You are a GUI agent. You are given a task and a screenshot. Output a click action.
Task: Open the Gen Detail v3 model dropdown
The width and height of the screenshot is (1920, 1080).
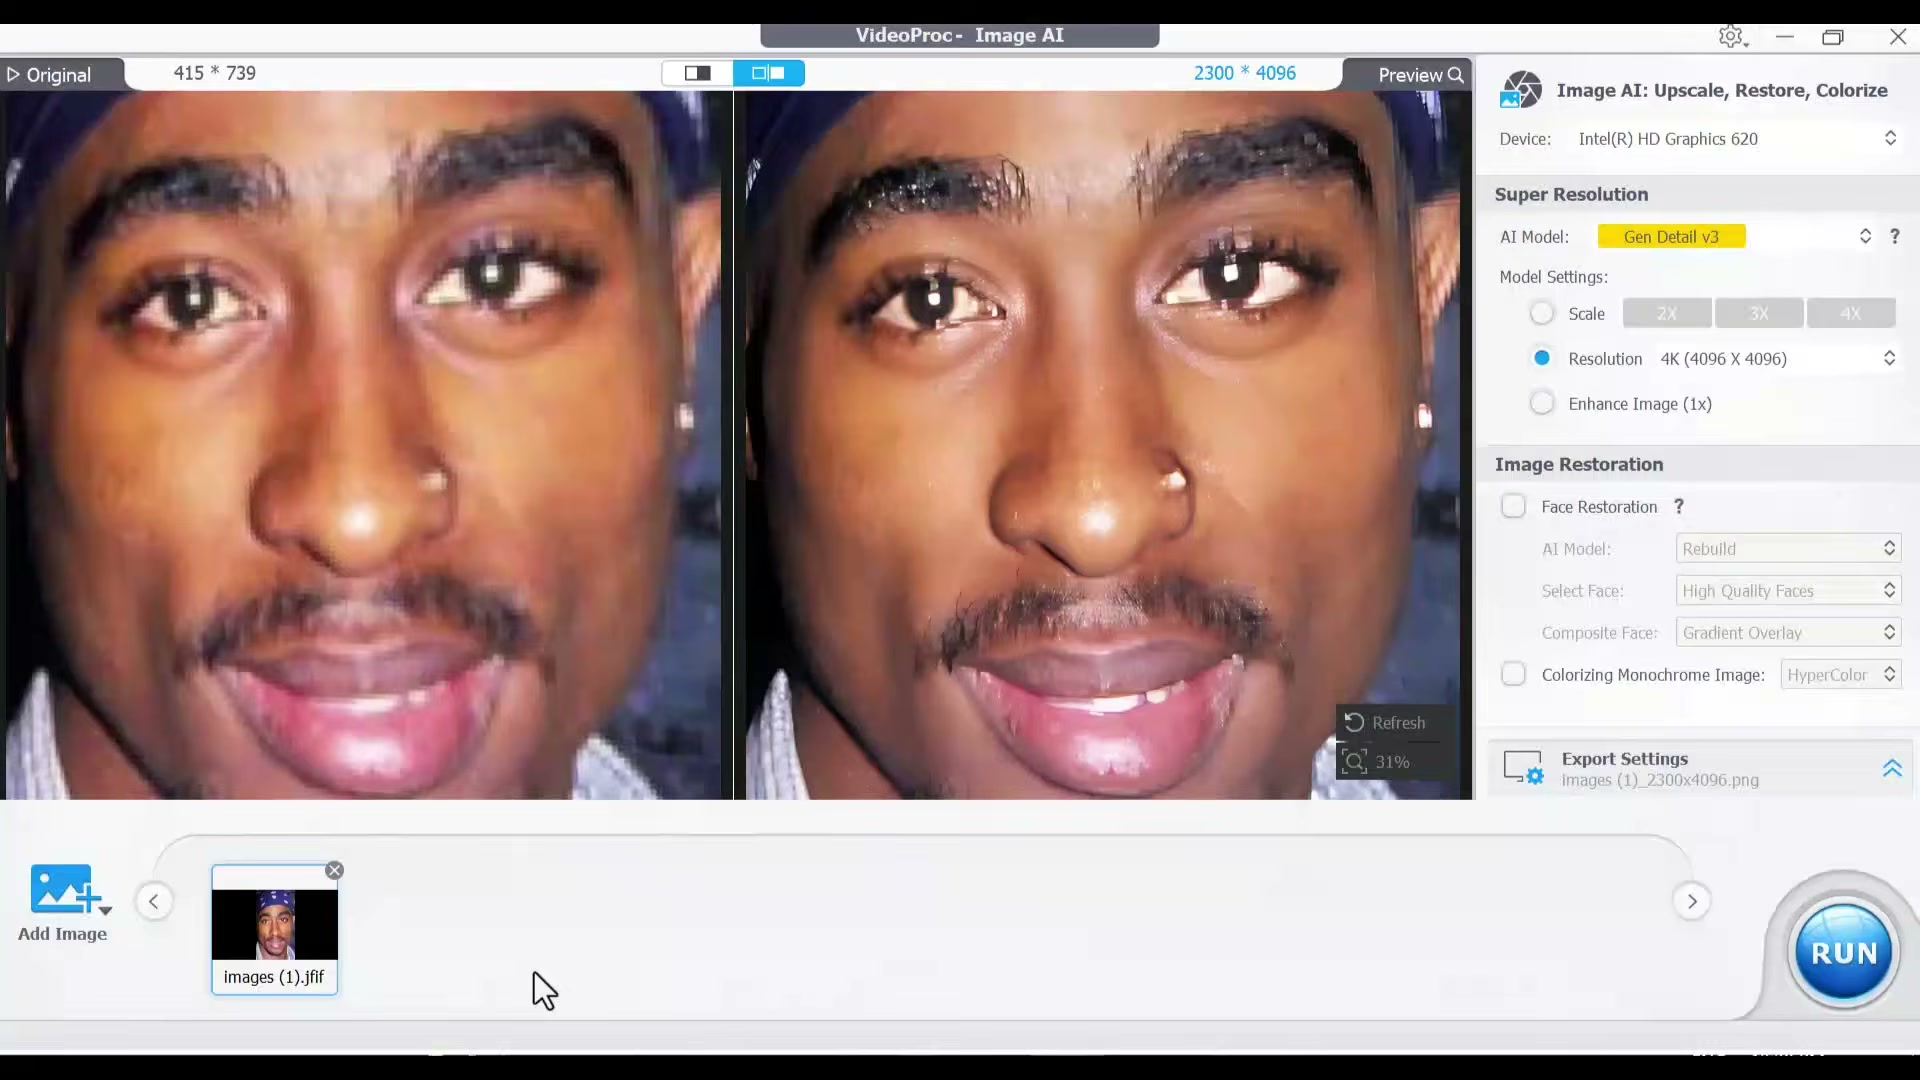tap(1736, 236)
